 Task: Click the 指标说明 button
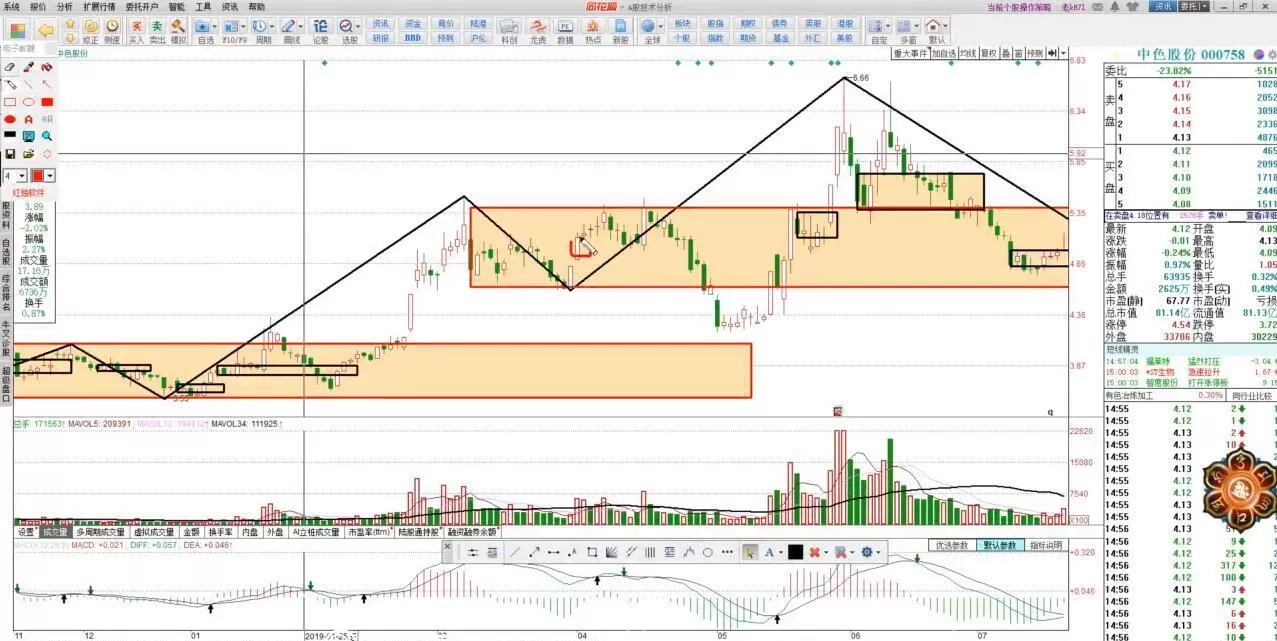(1044, 545)
